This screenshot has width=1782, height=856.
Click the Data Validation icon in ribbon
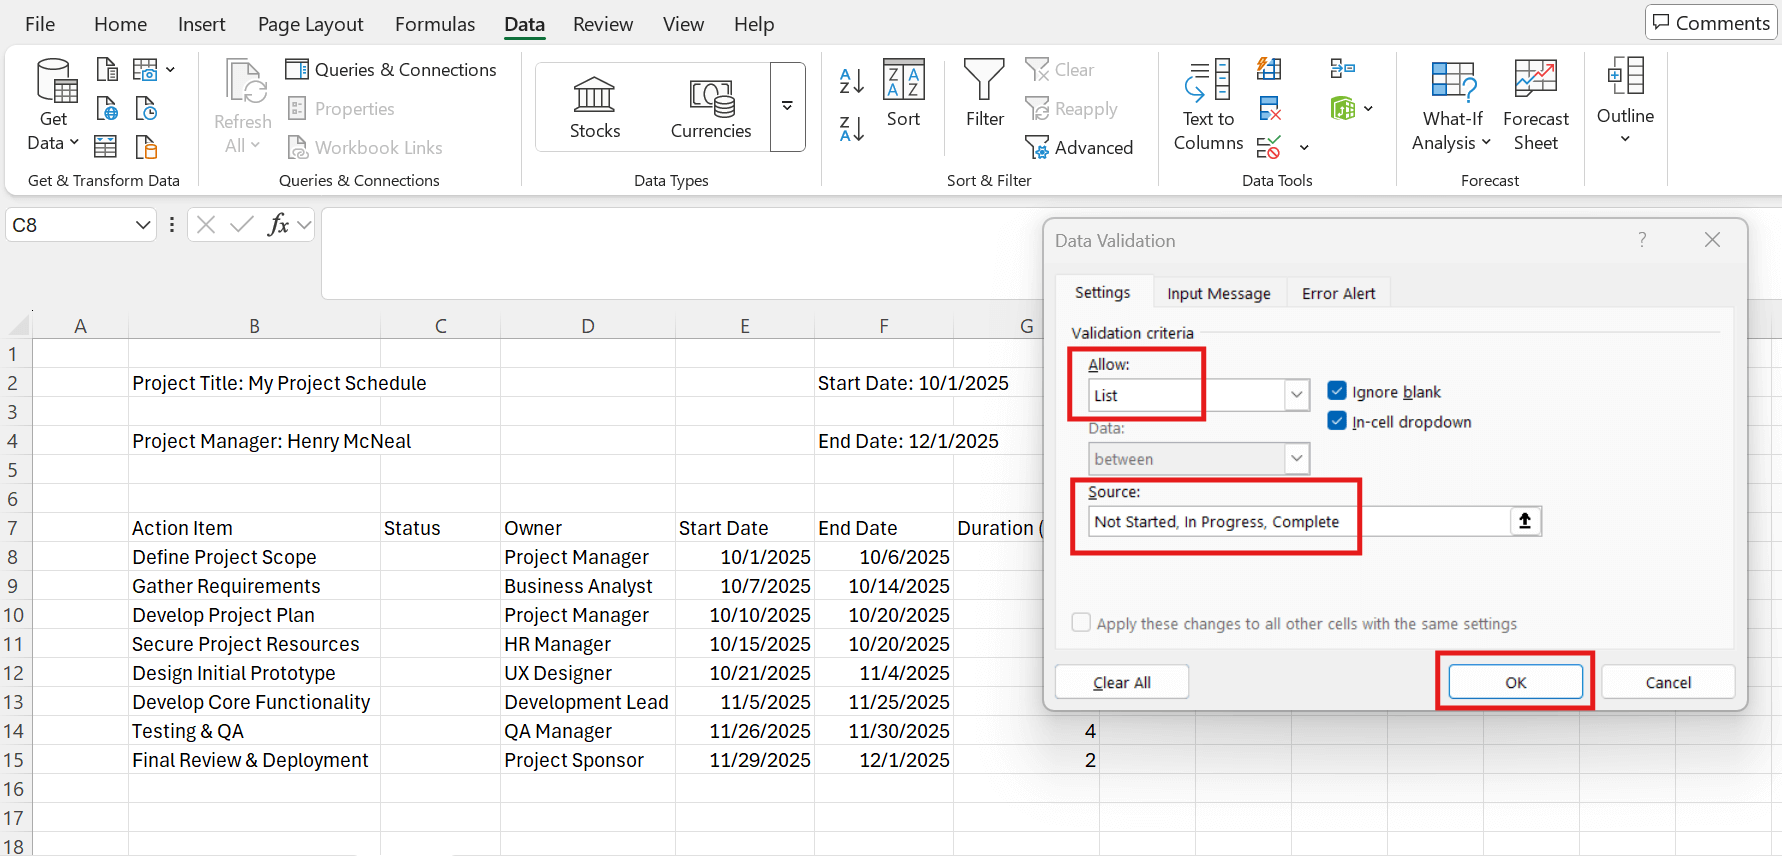coord(1269,148)
